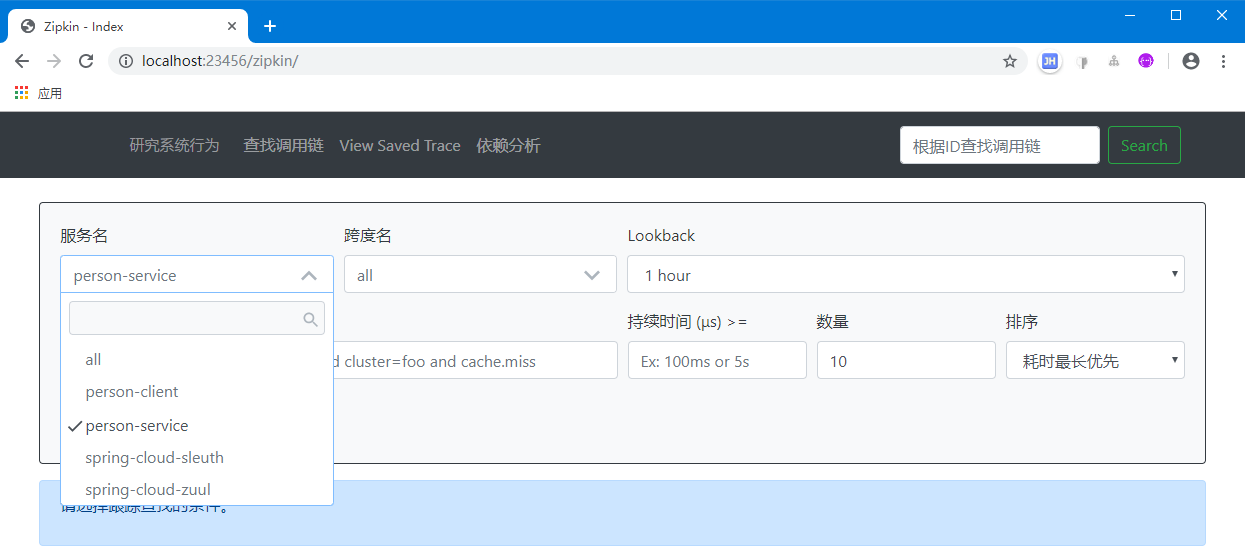Open a new browser tab
This screenshot has height=552, width=1245.
(269, 26)
